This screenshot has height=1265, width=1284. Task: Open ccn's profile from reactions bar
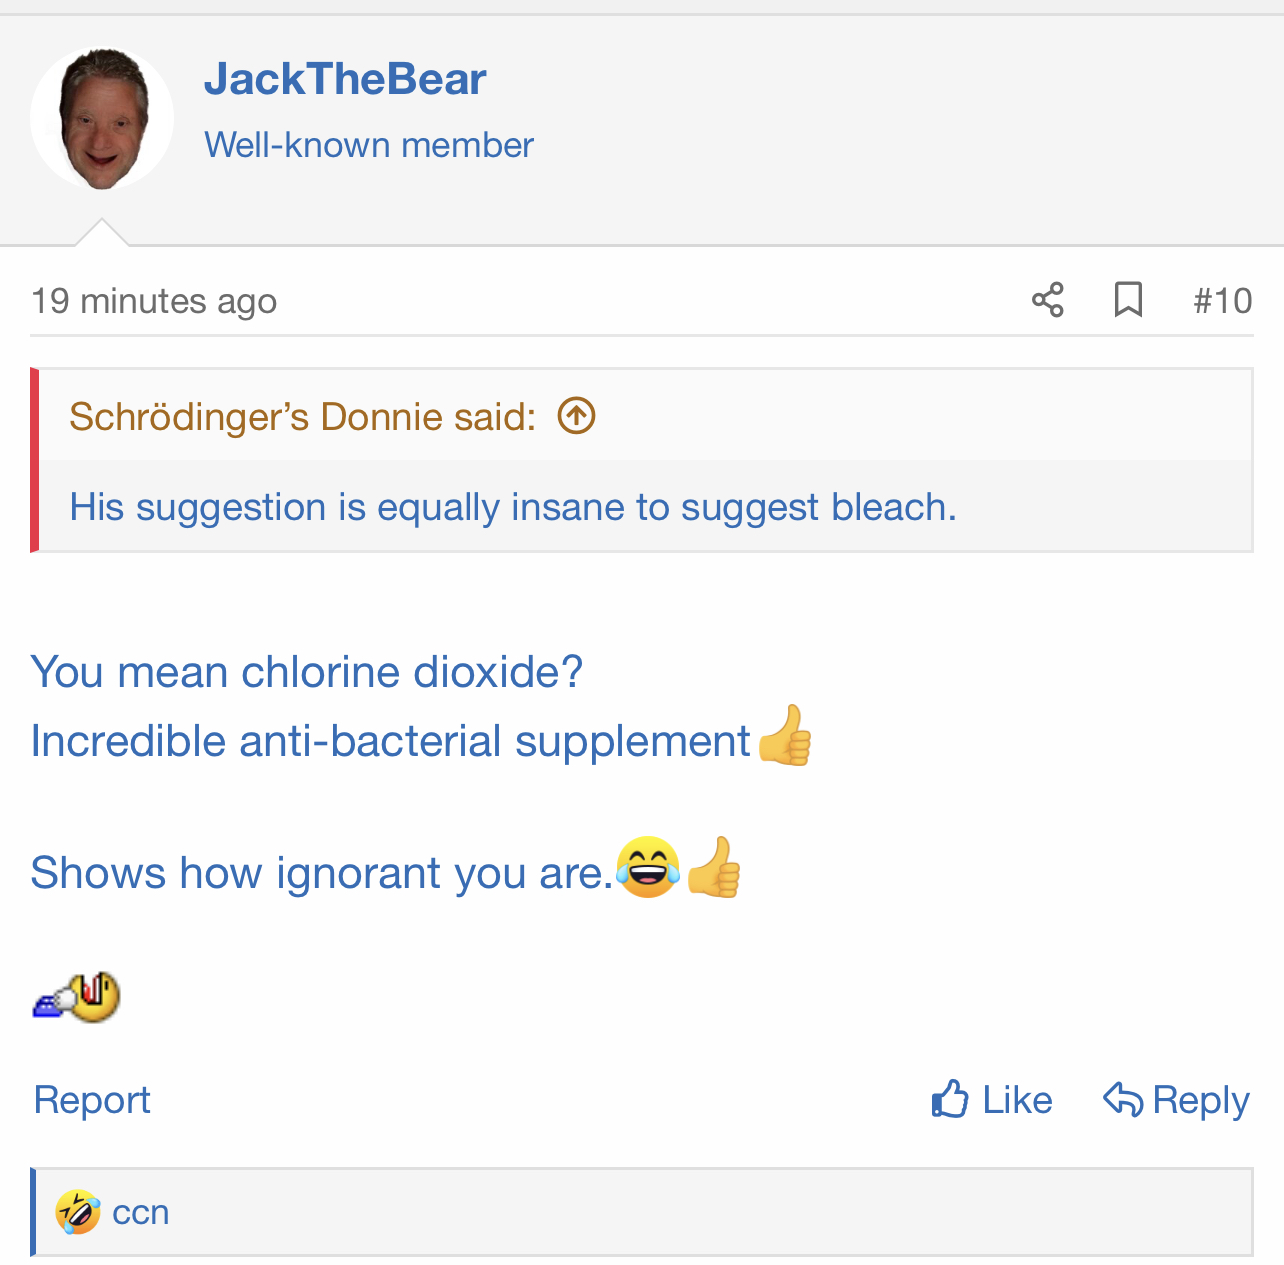click(141, 1212)
